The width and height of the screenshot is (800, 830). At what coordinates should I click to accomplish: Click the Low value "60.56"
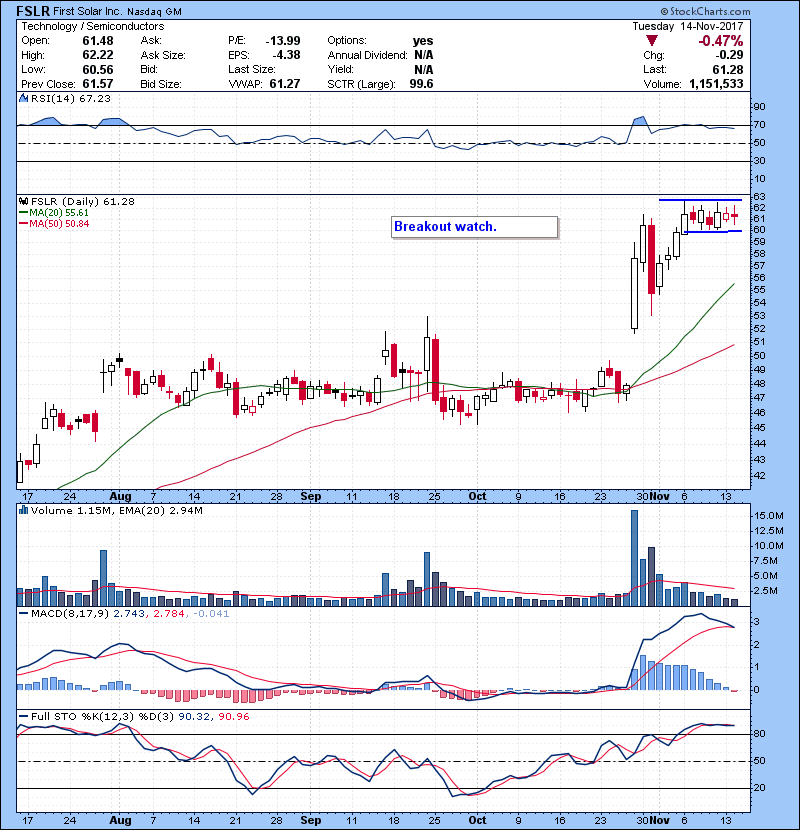(98, 69)
